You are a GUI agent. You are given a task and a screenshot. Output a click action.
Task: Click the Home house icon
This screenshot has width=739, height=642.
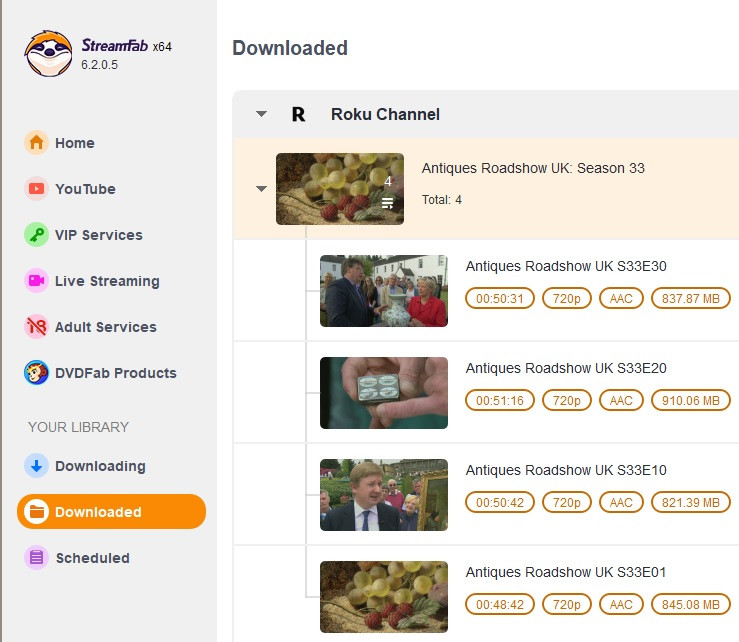36,142
